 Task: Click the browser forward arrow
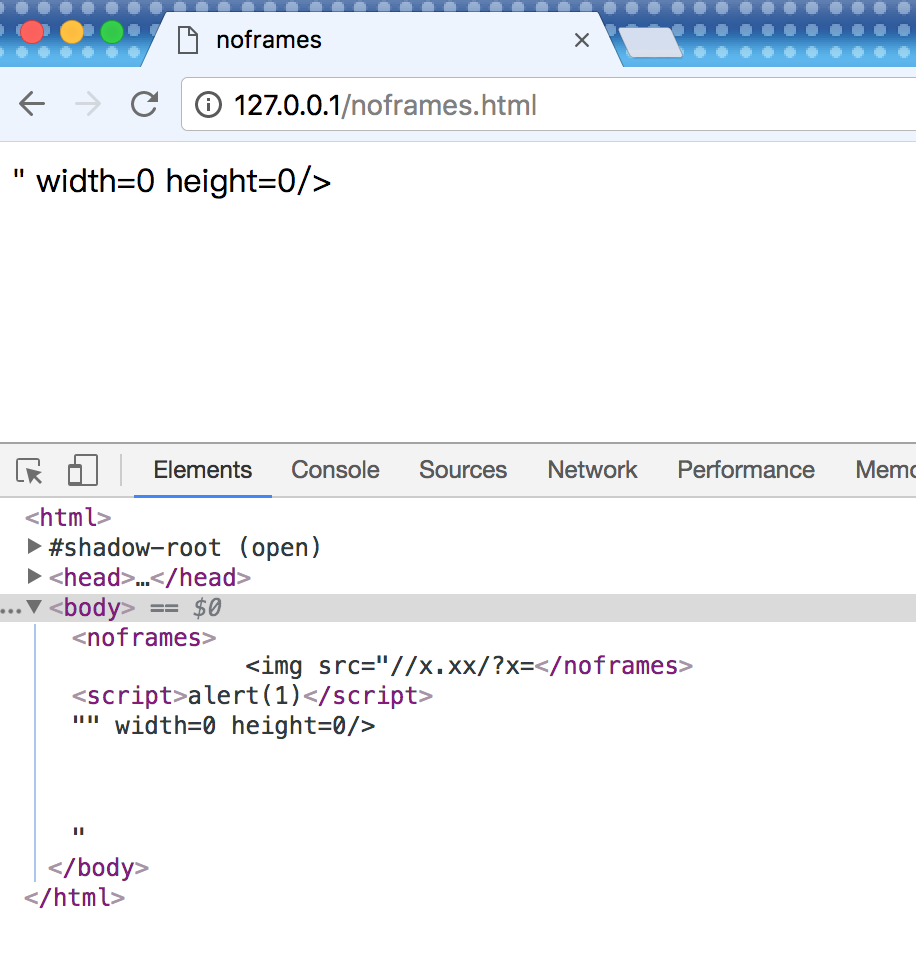pyautogui.click(x=88, y=104)
